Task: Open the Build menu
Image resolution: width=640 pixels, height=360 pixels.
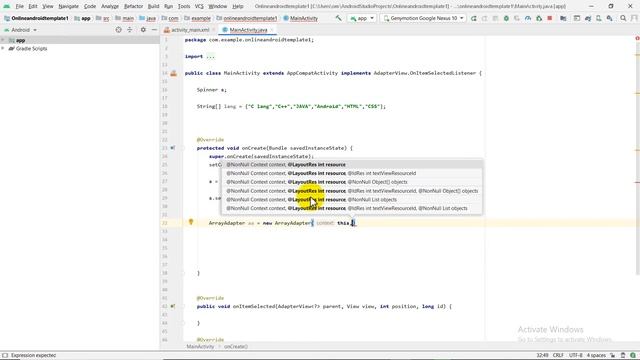Action: [x=153, y=6]
